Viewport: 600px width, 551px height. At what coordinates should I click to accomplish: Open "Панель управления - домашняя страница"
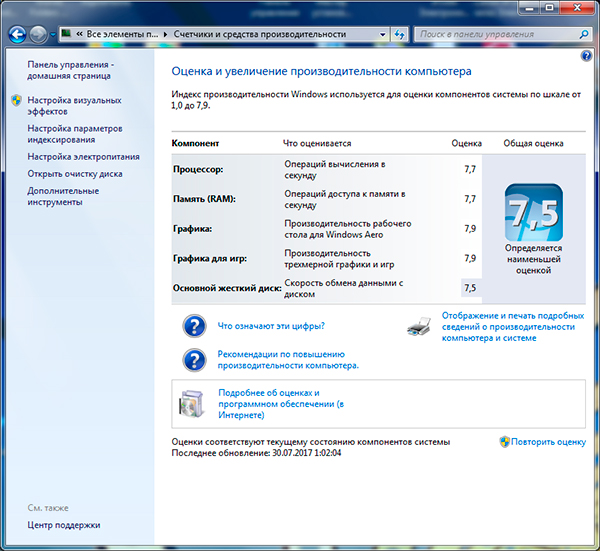coord(70,70)
